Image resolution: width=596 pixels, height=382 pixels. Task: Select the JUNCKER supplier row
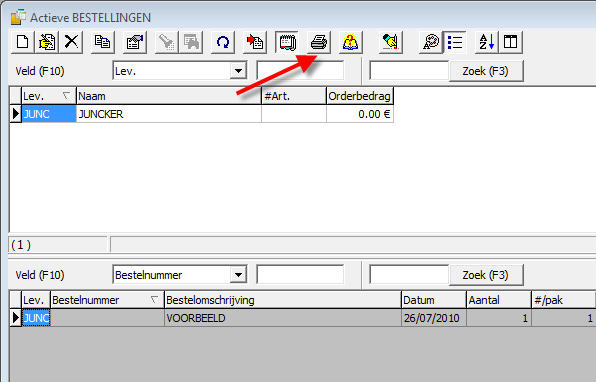click(202, 114)
